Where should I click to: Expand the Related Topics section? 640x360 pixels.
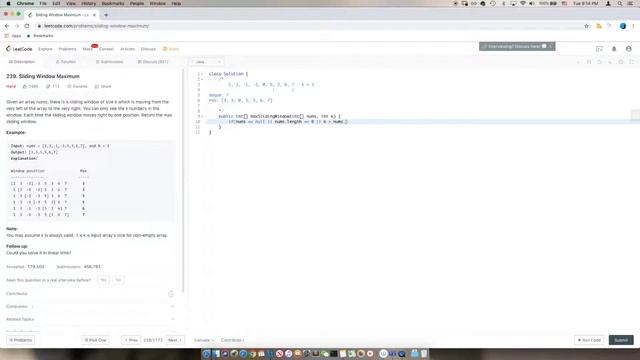point(90,319)
